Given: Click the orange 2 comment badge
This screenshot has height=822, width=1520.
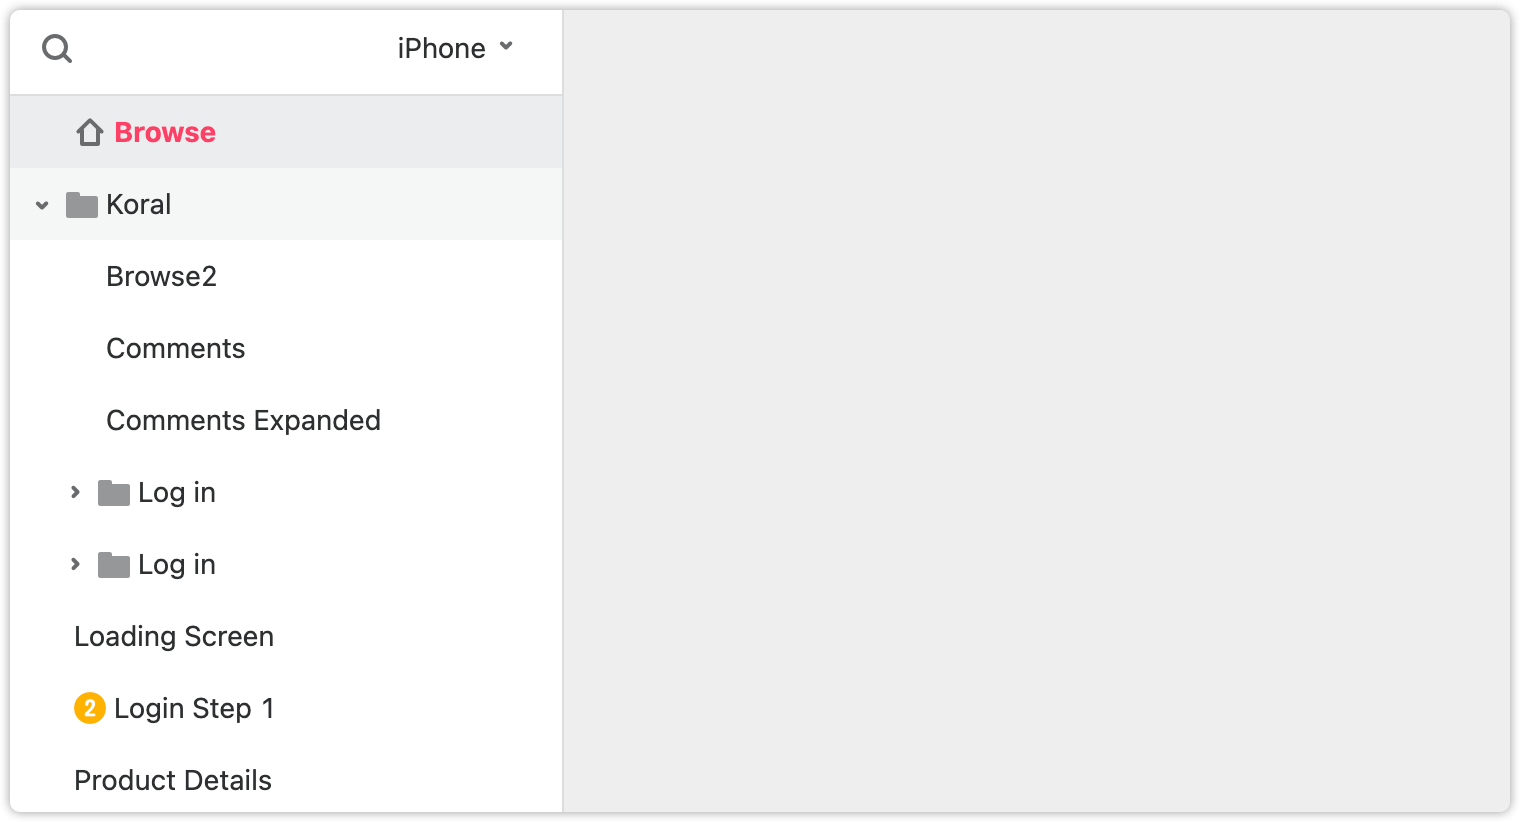Looking at the screenshot, I should tap(90, 708).
